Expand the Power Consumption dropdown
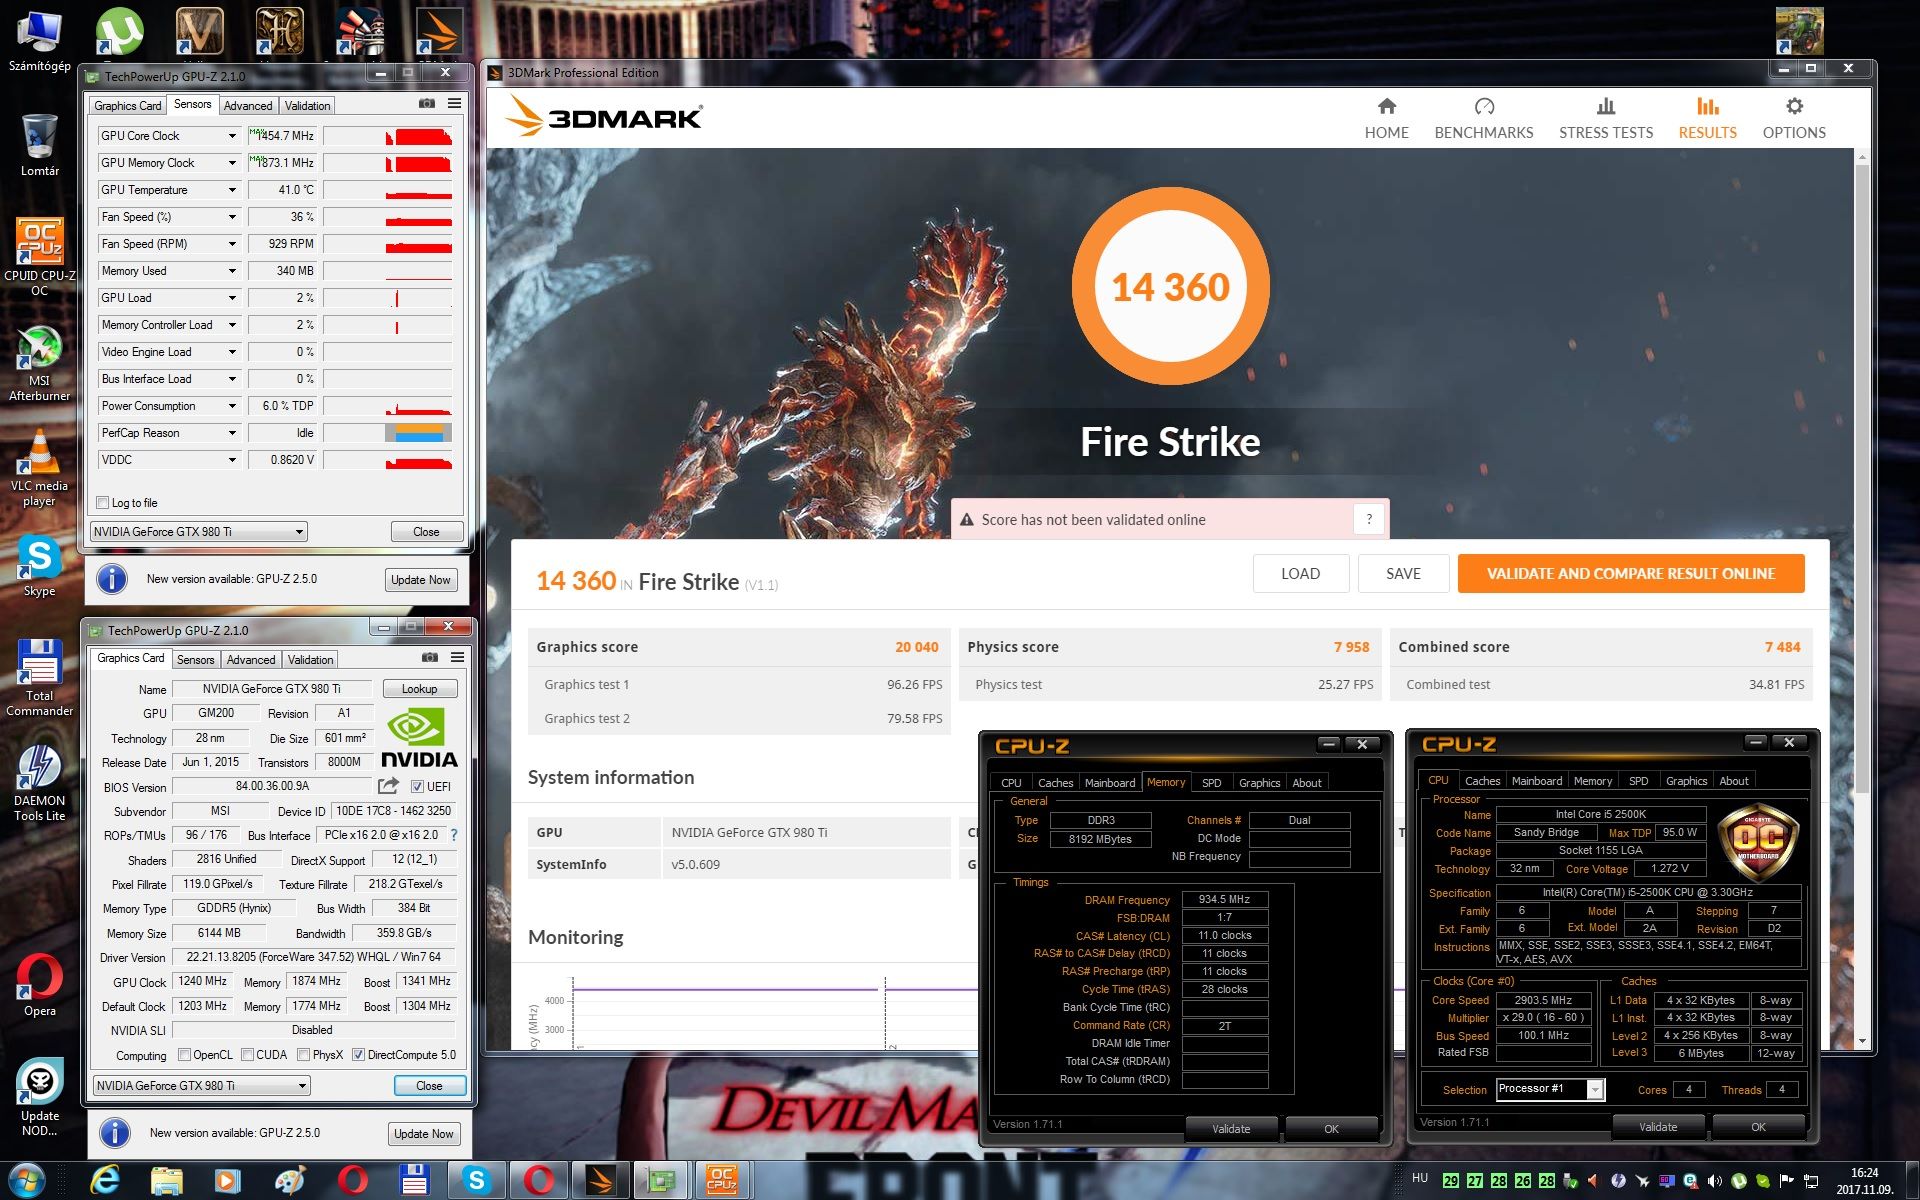 pos(232,406)
